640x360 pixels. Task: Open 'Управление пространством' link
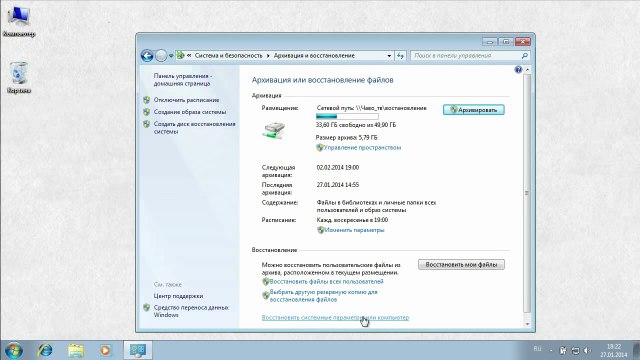click(x=362, y=148)
